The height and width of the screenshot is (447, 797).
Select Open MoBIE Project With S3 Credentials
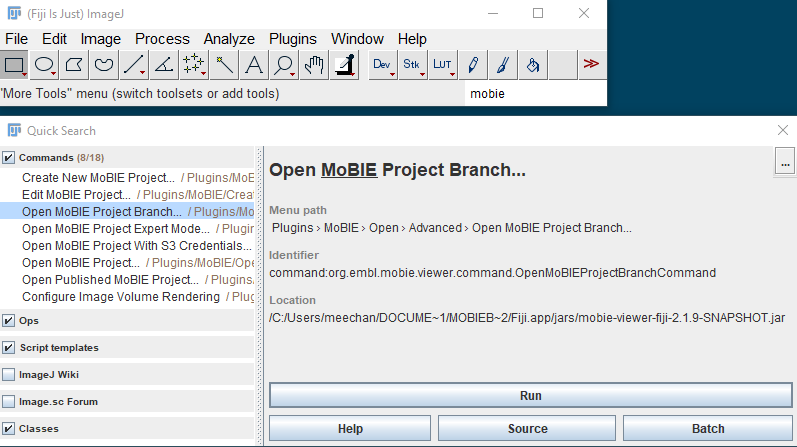pos(127,246)
